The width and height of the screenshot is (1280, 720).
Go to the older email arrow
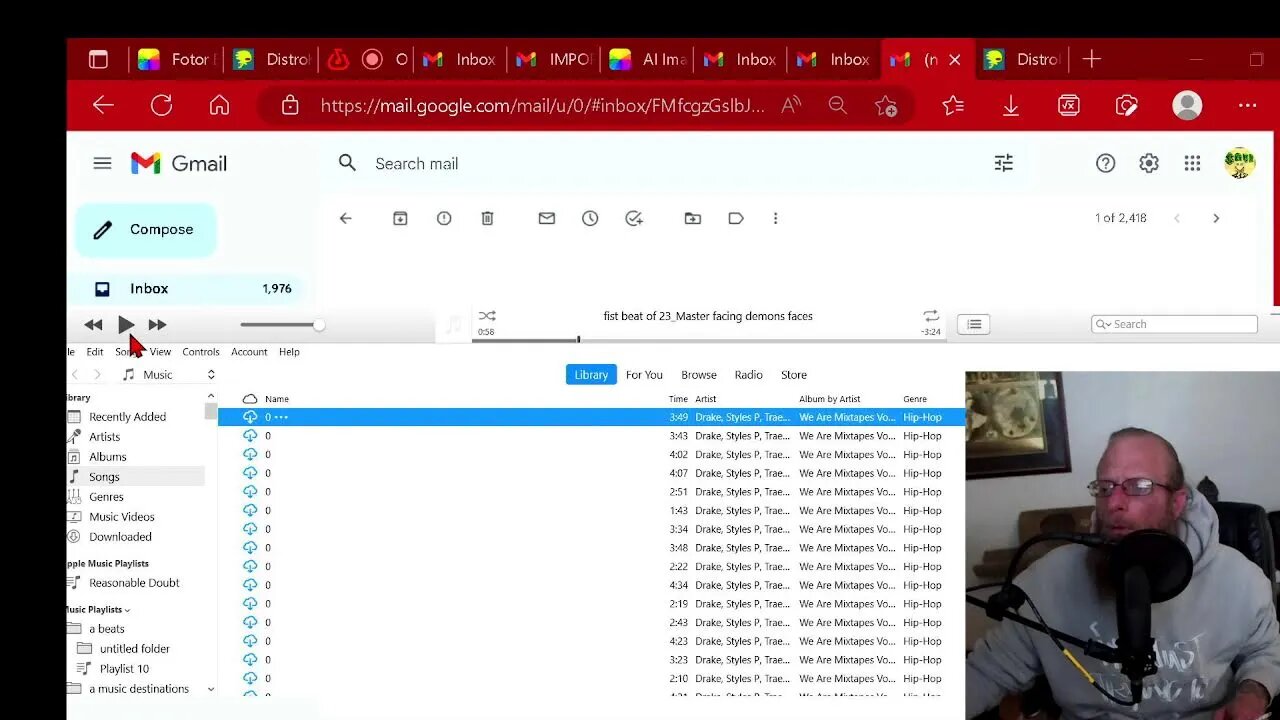[x=1216, y=218]
